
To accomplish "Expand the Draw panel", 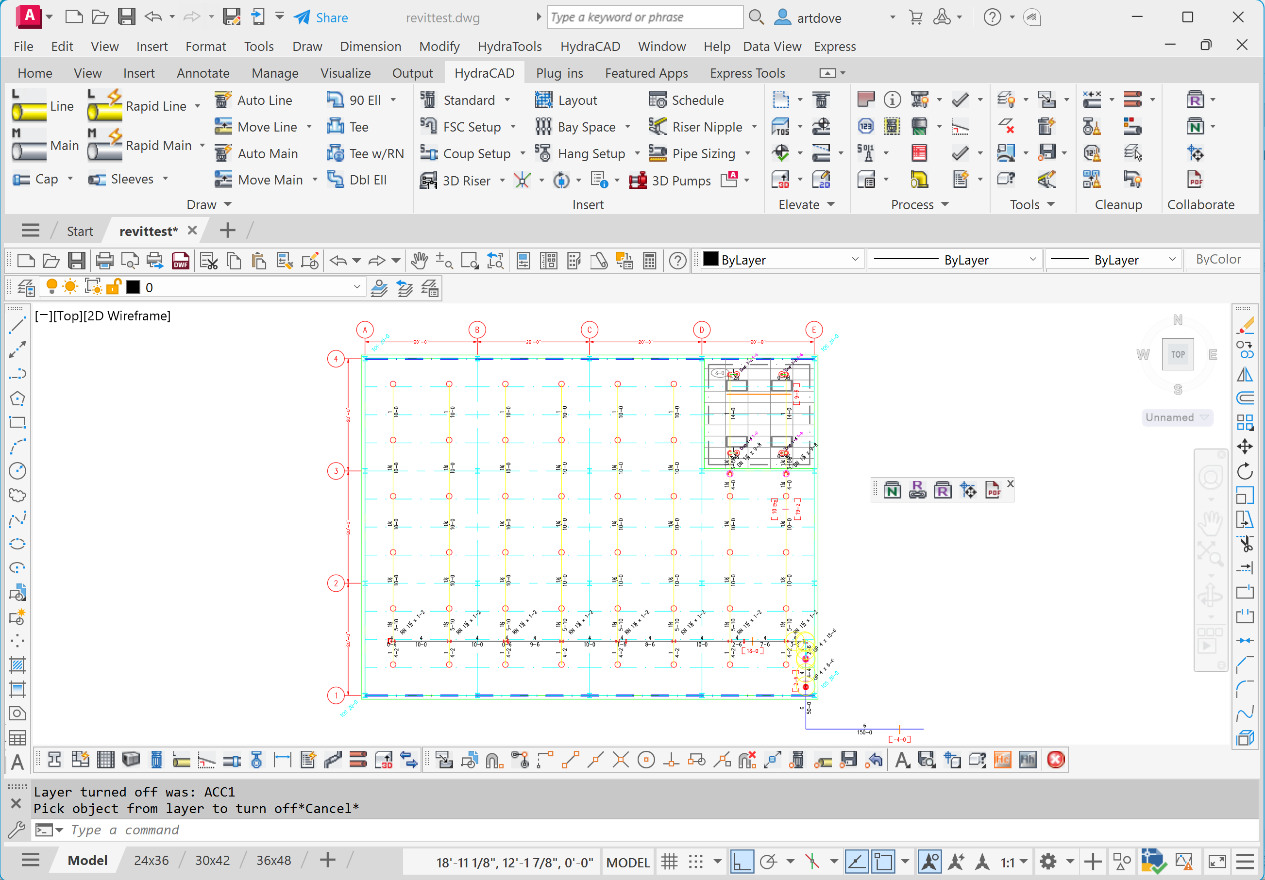I will click(209, 205).
